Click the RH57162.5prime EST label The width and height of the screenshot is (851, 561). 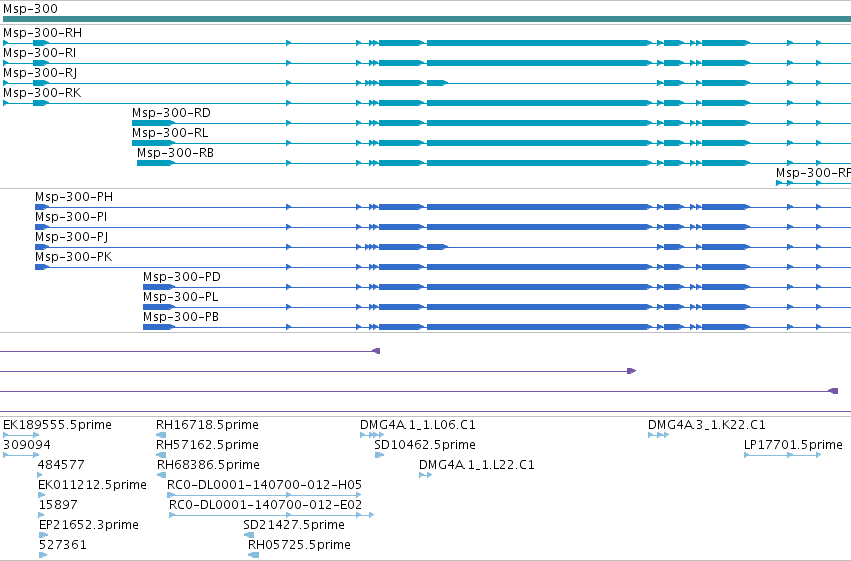[x=207, y=445]
